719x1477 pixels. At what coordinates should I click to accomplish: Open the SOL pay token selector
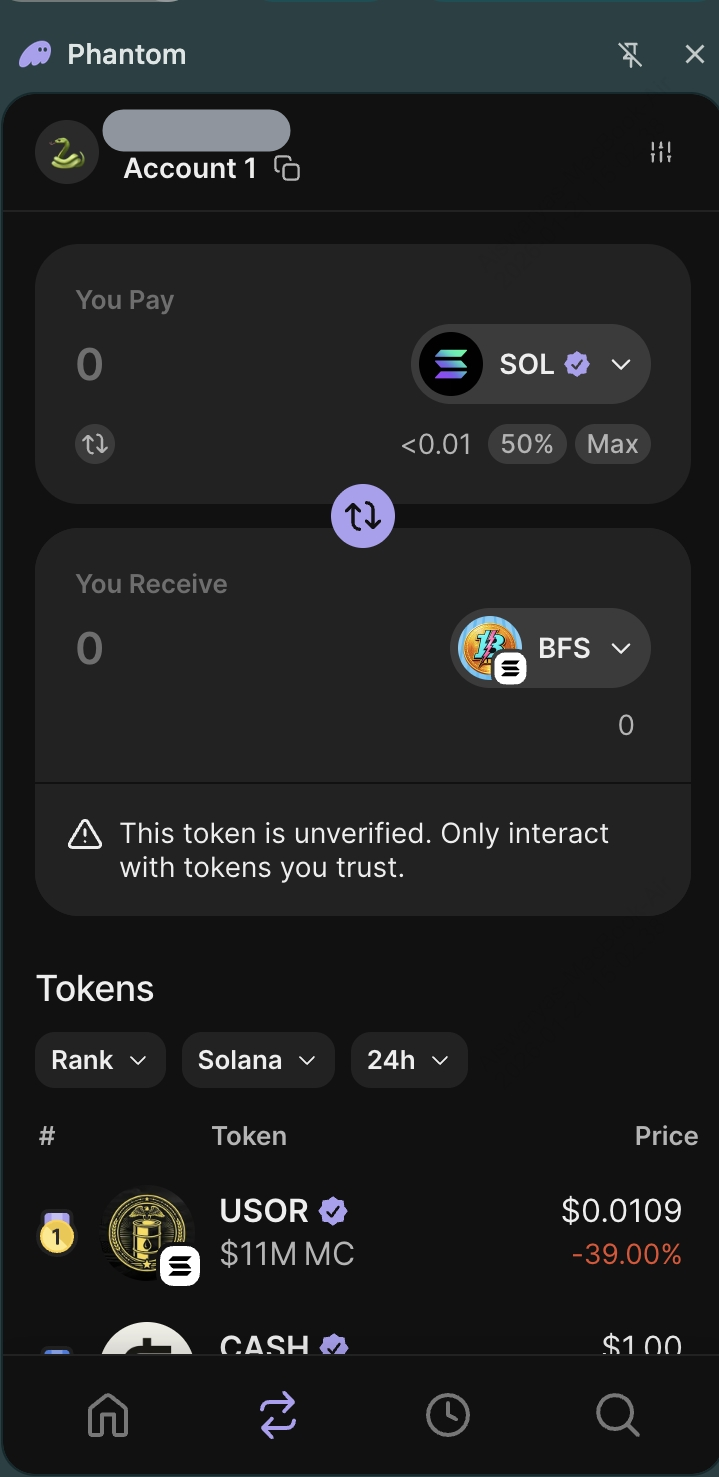531,364
